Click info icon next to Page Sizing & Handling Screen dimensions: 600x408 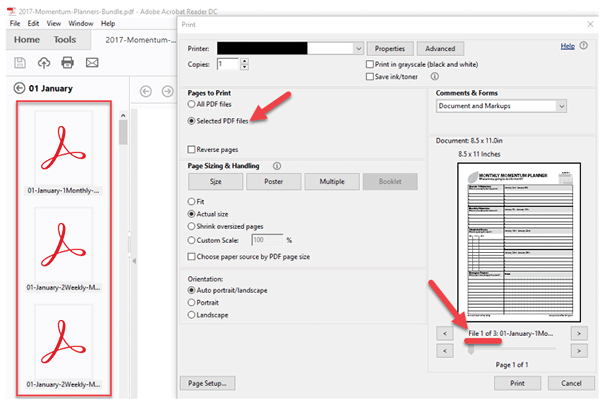coord(277,166)
